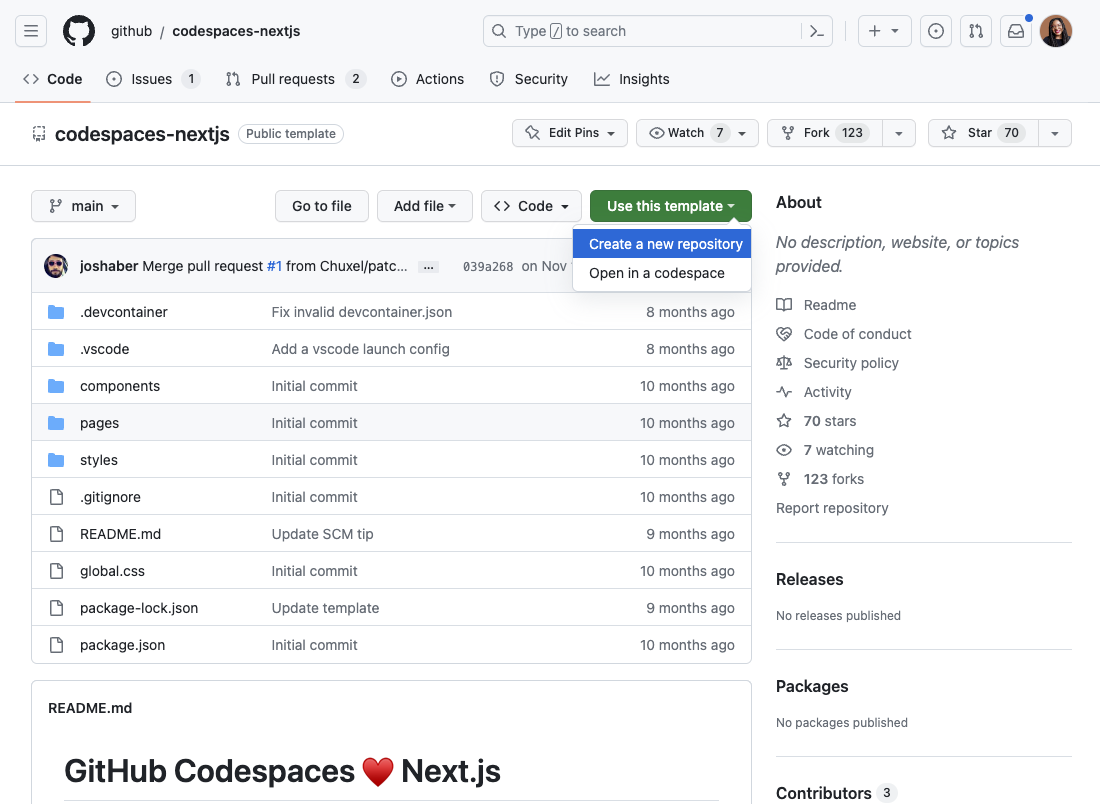Viewport: 1100px width, 804px height.
Task: Open the notifications inbox
Action: click(1016, 31)
